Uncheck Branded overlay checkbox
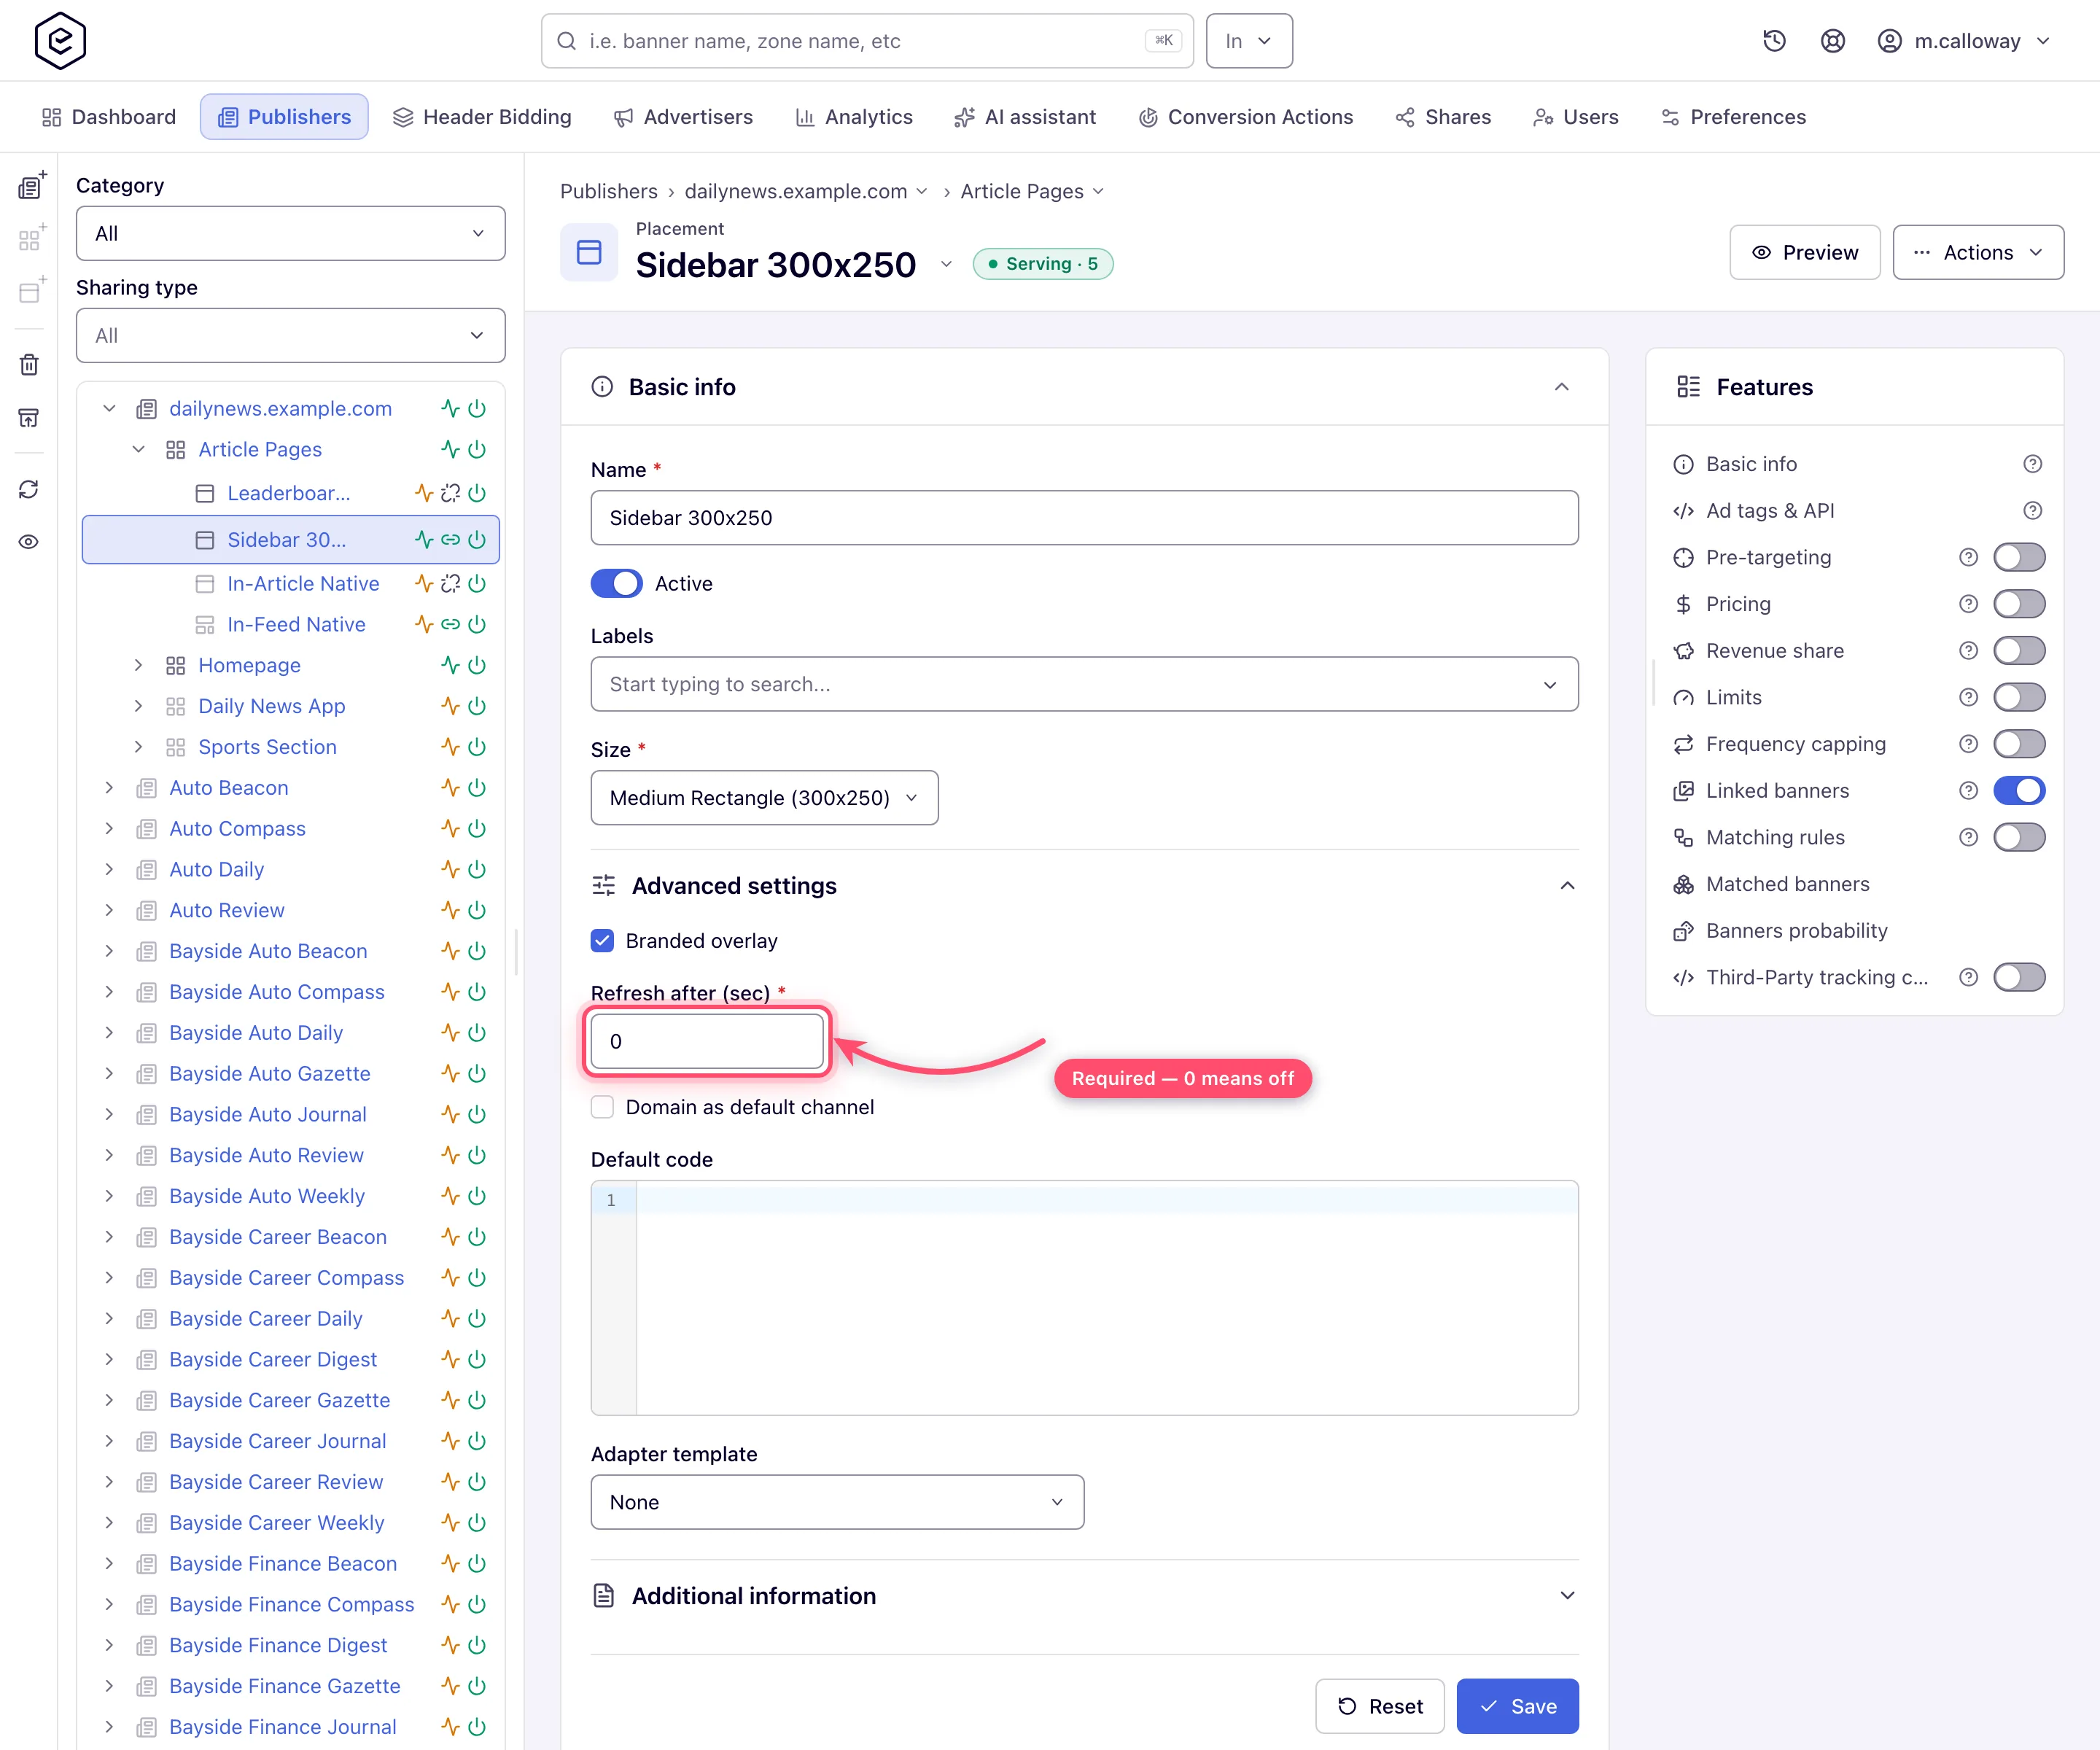 [602, 940]
